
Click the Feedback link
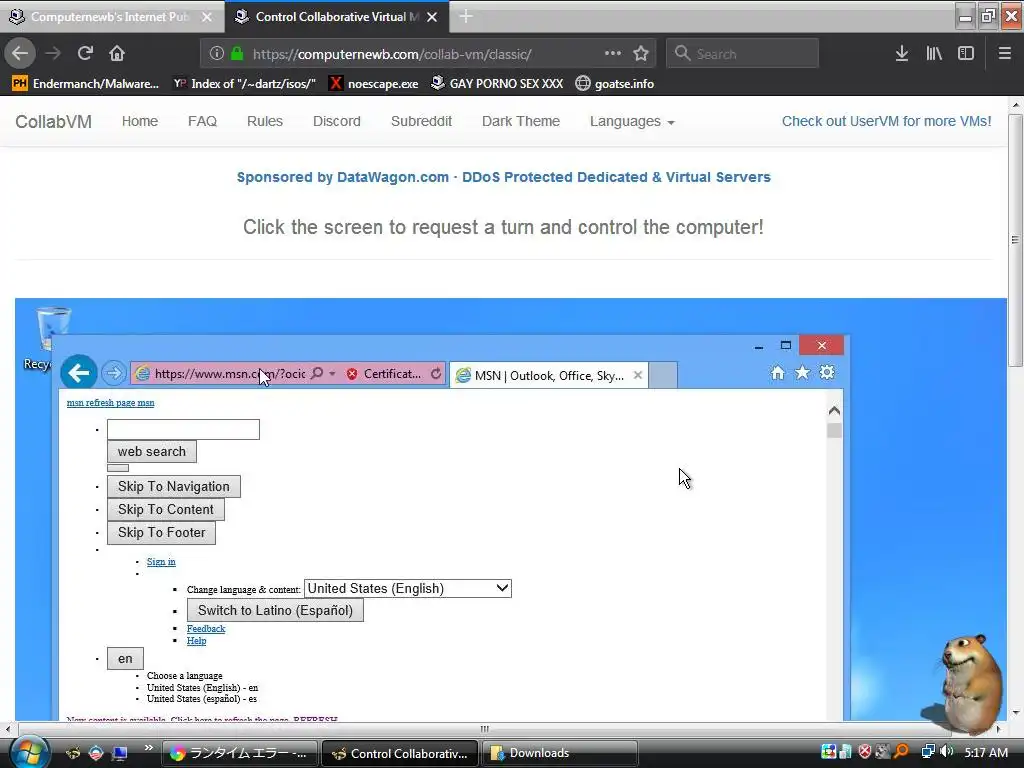click(x=206, y=629)
